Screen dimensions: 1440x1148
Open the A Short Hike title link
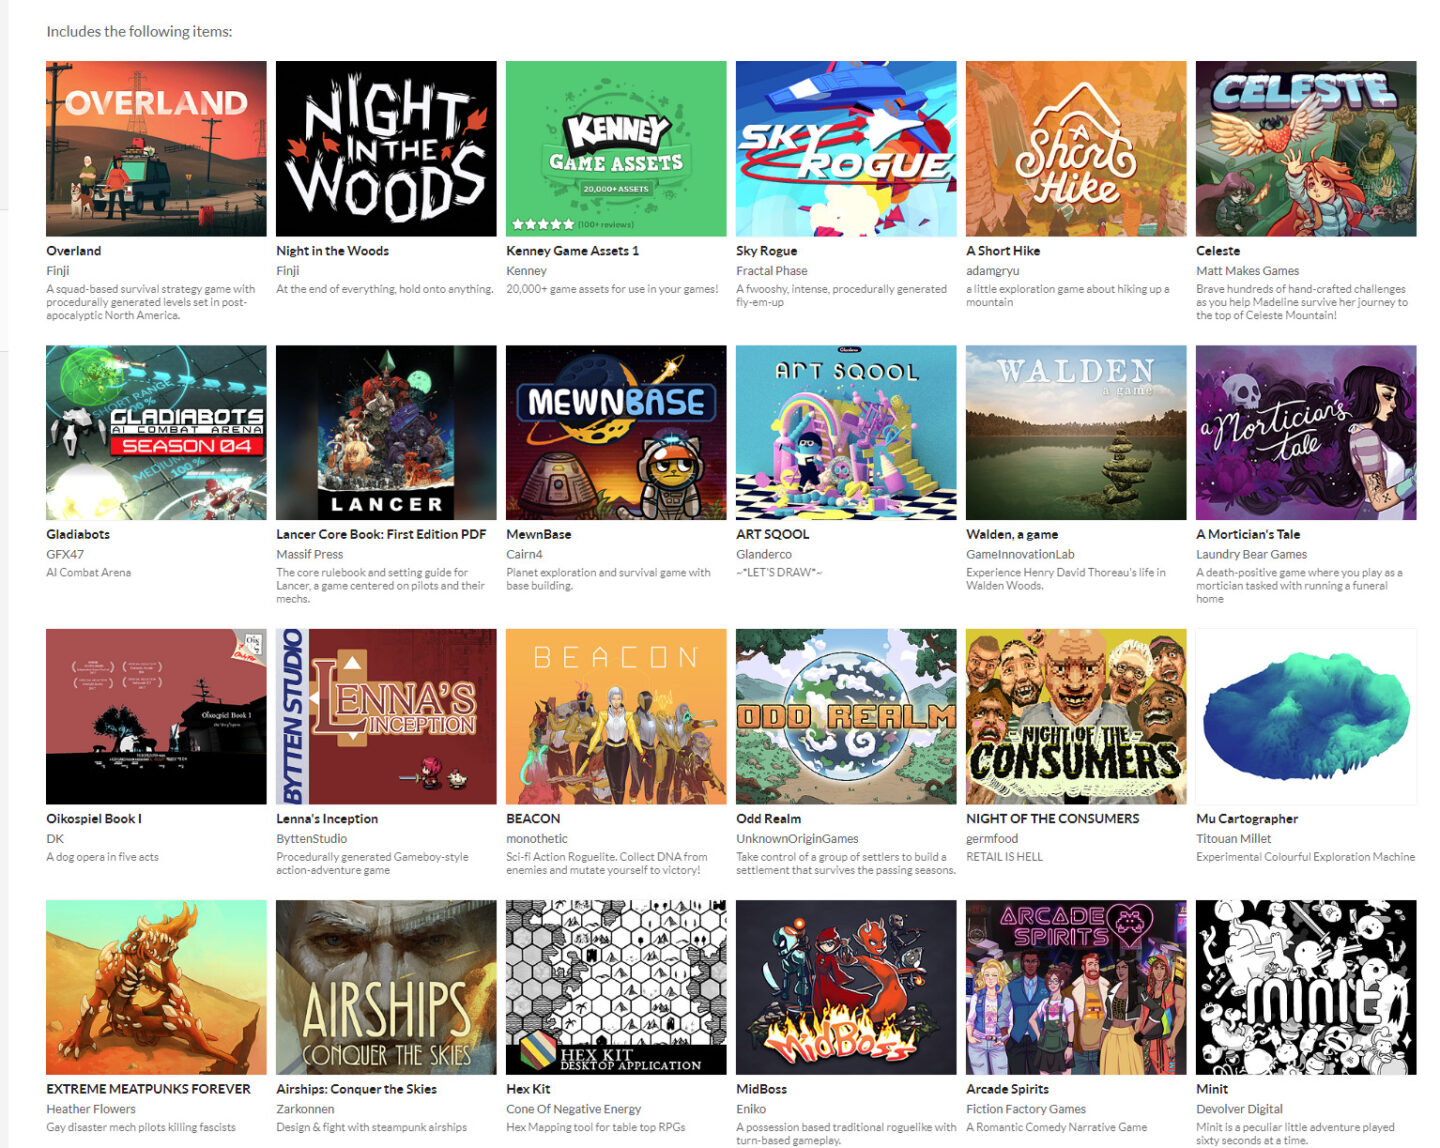pyautogui.click(x=1003, y=251)
